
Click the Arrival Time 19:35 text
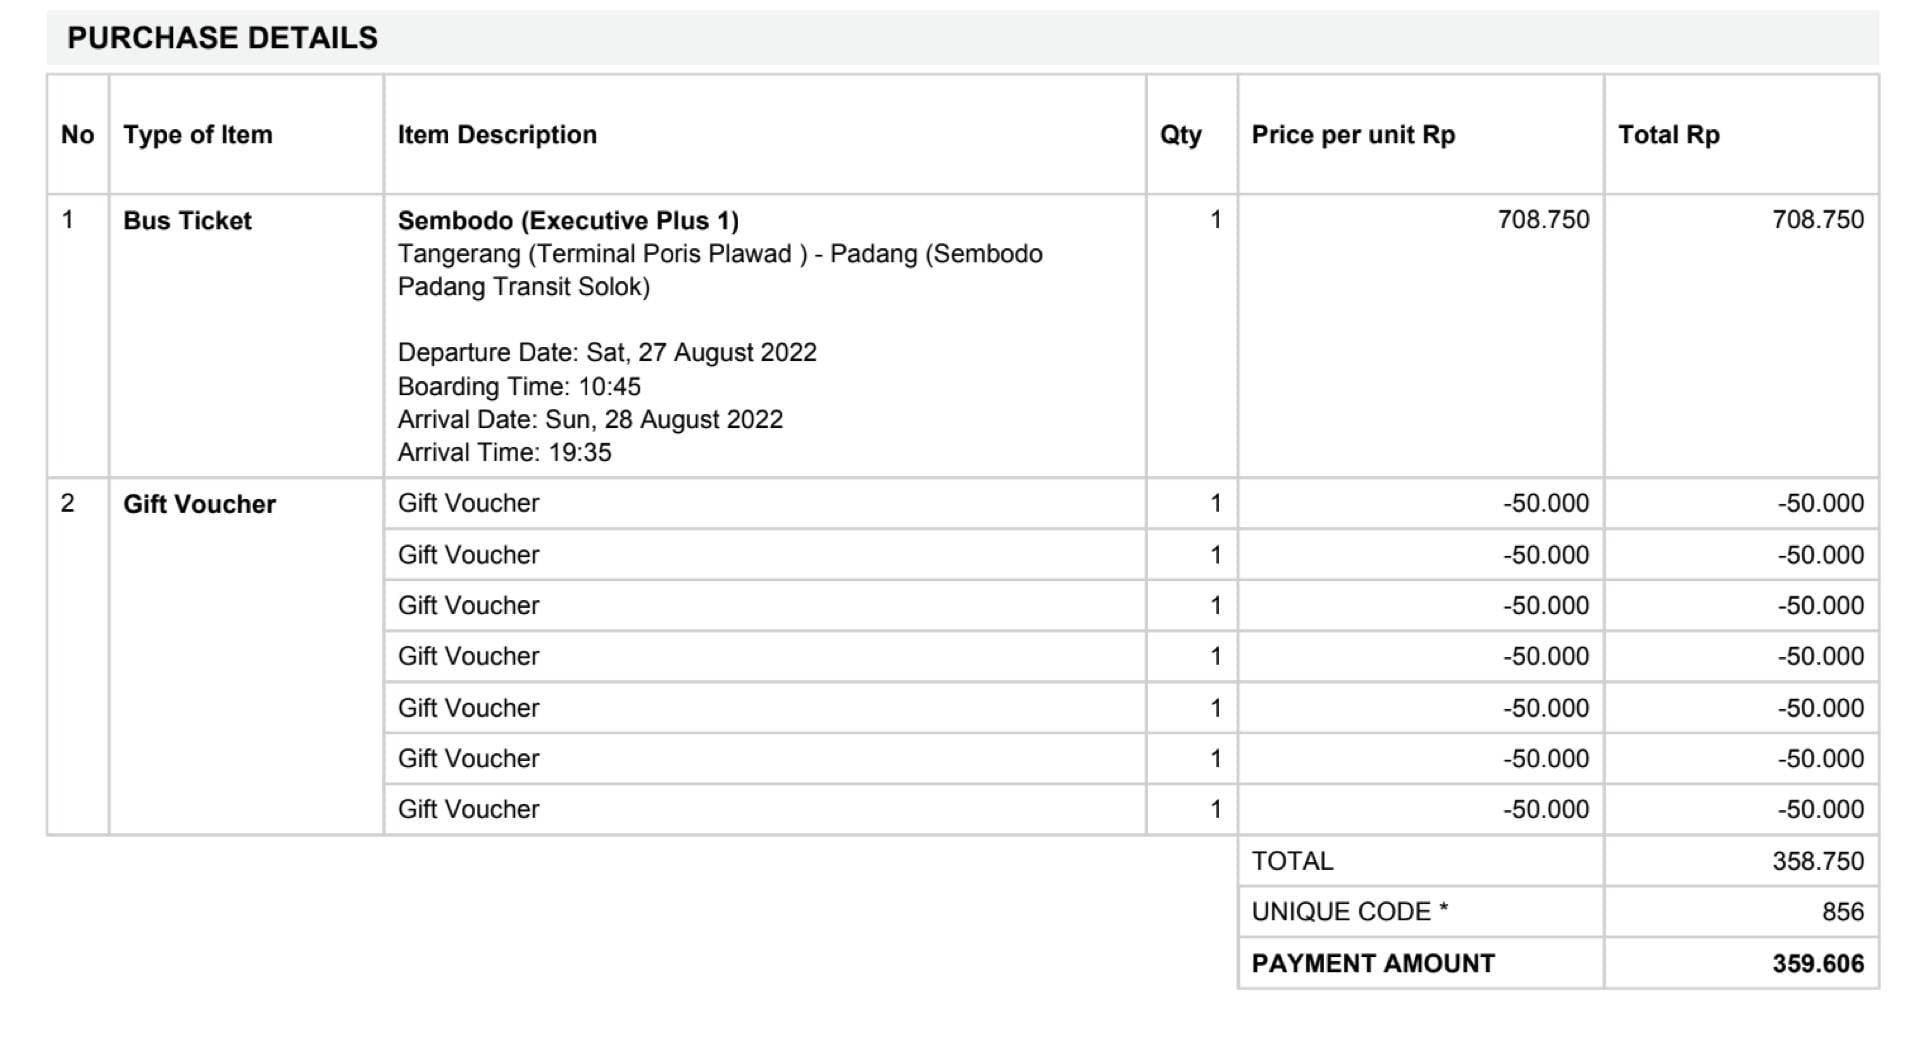[504, 453]
